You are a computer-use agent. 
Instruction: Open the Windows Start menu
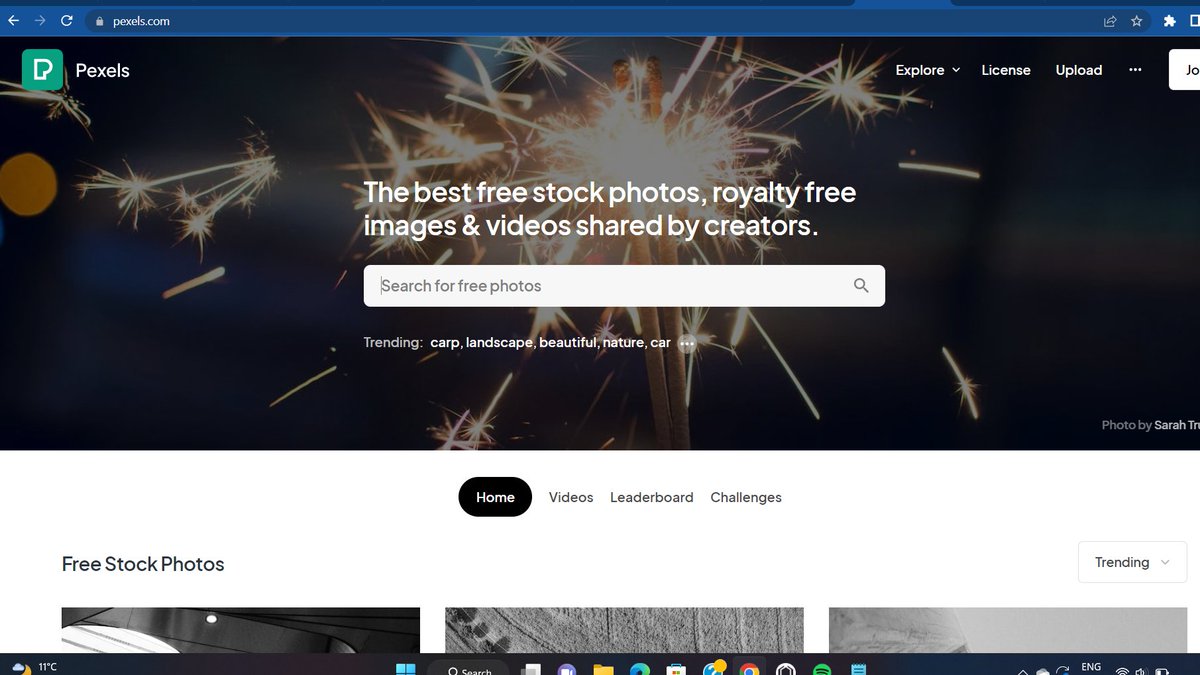[x=406, y=669]
